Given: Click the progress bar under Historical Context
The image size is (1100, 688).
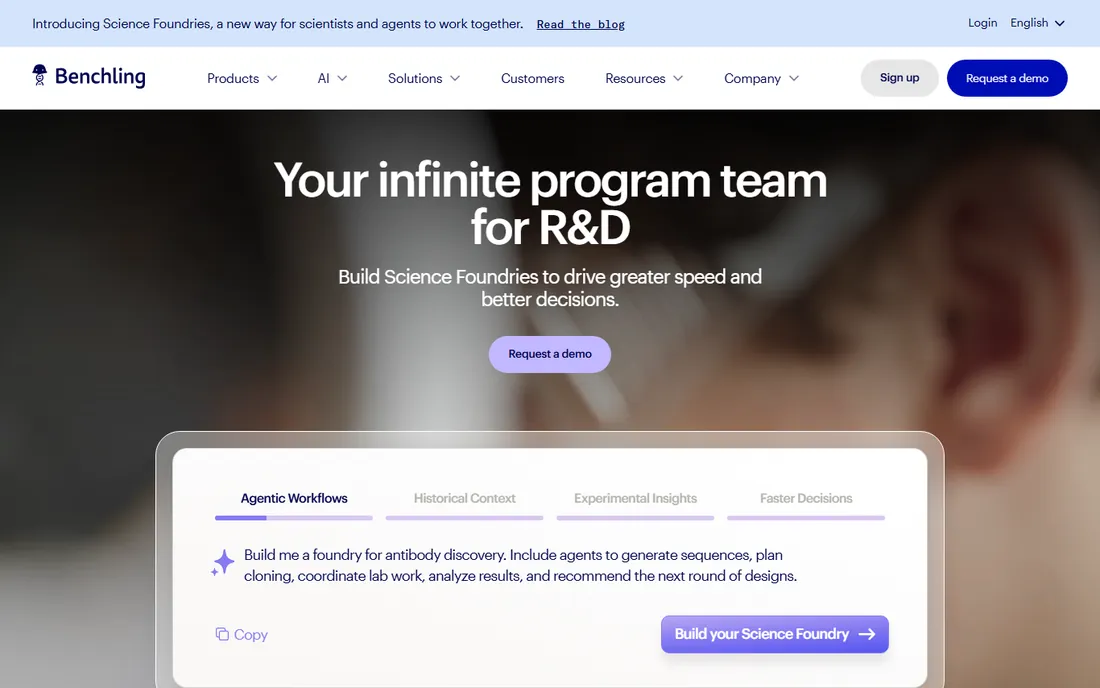Looking at the screenshot, I should (464, 518).
